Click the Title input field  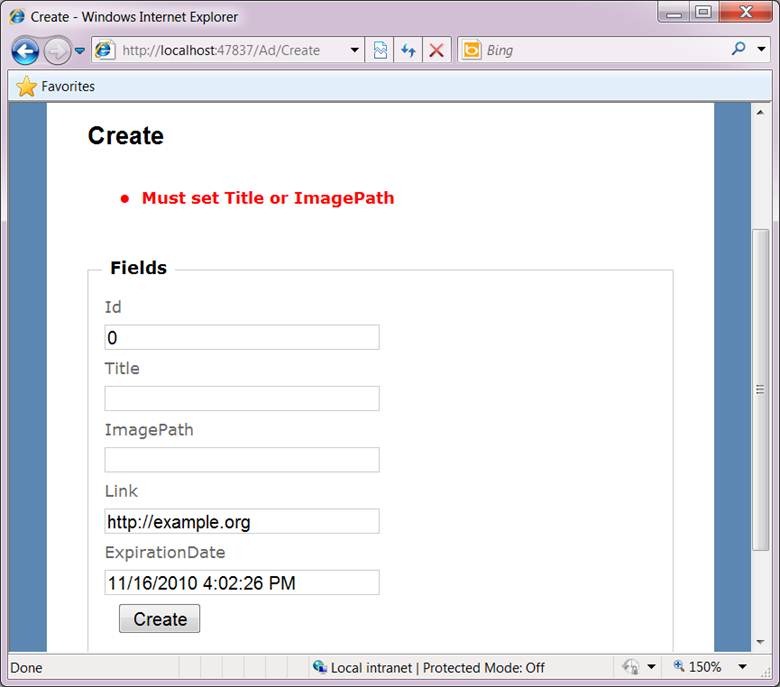point(242,398)
